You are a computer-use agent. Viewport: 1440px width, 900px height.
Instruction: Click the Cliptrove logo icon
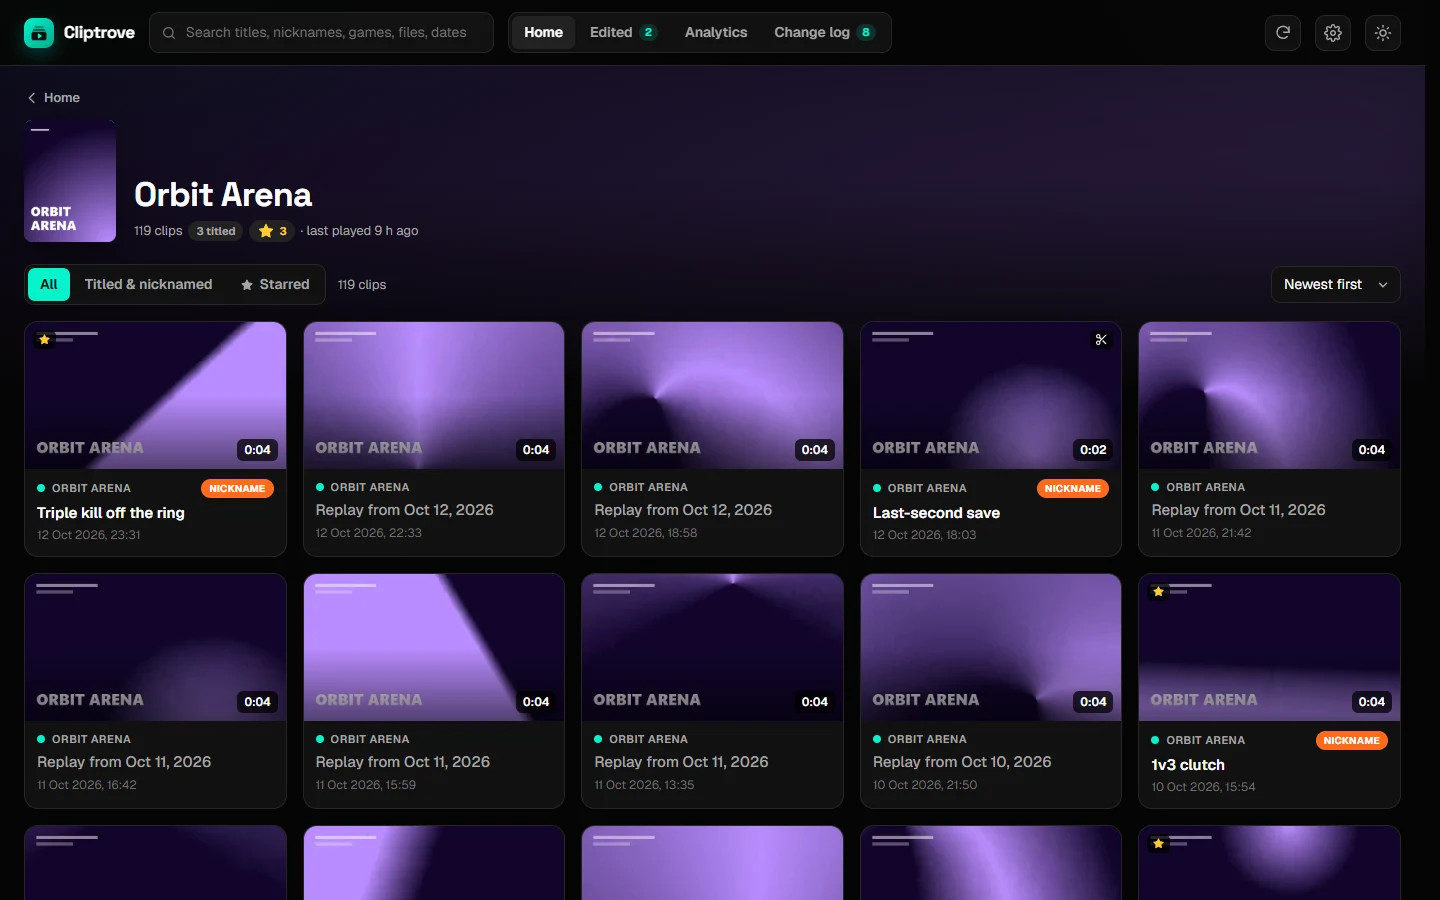39,33
